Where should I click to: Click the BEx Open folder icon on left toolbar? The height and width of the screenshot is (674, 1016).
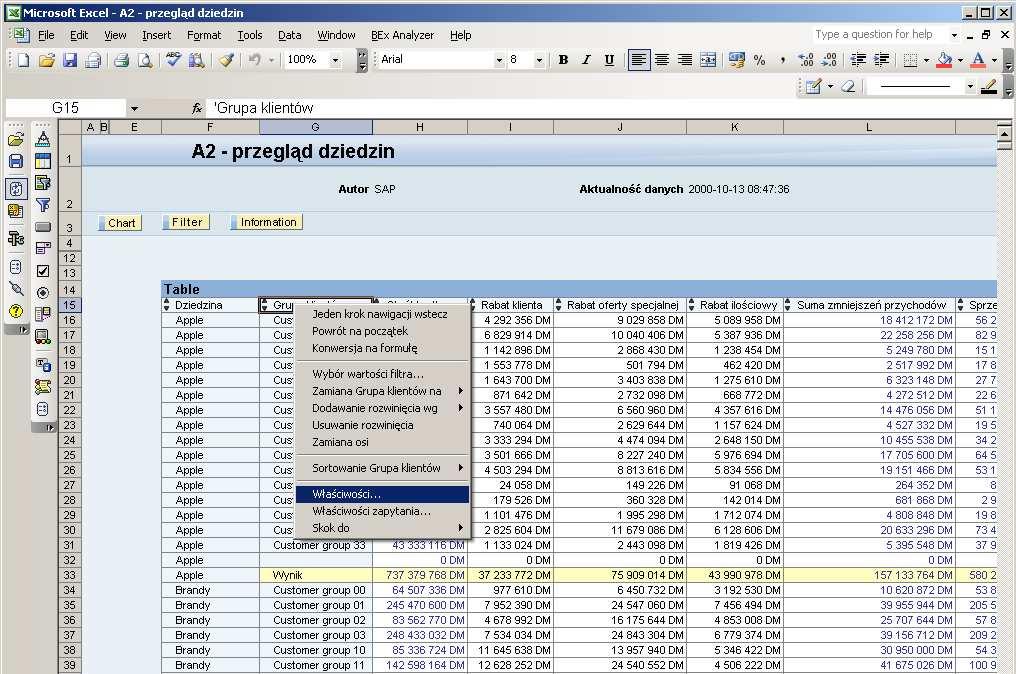coord(16,139)
